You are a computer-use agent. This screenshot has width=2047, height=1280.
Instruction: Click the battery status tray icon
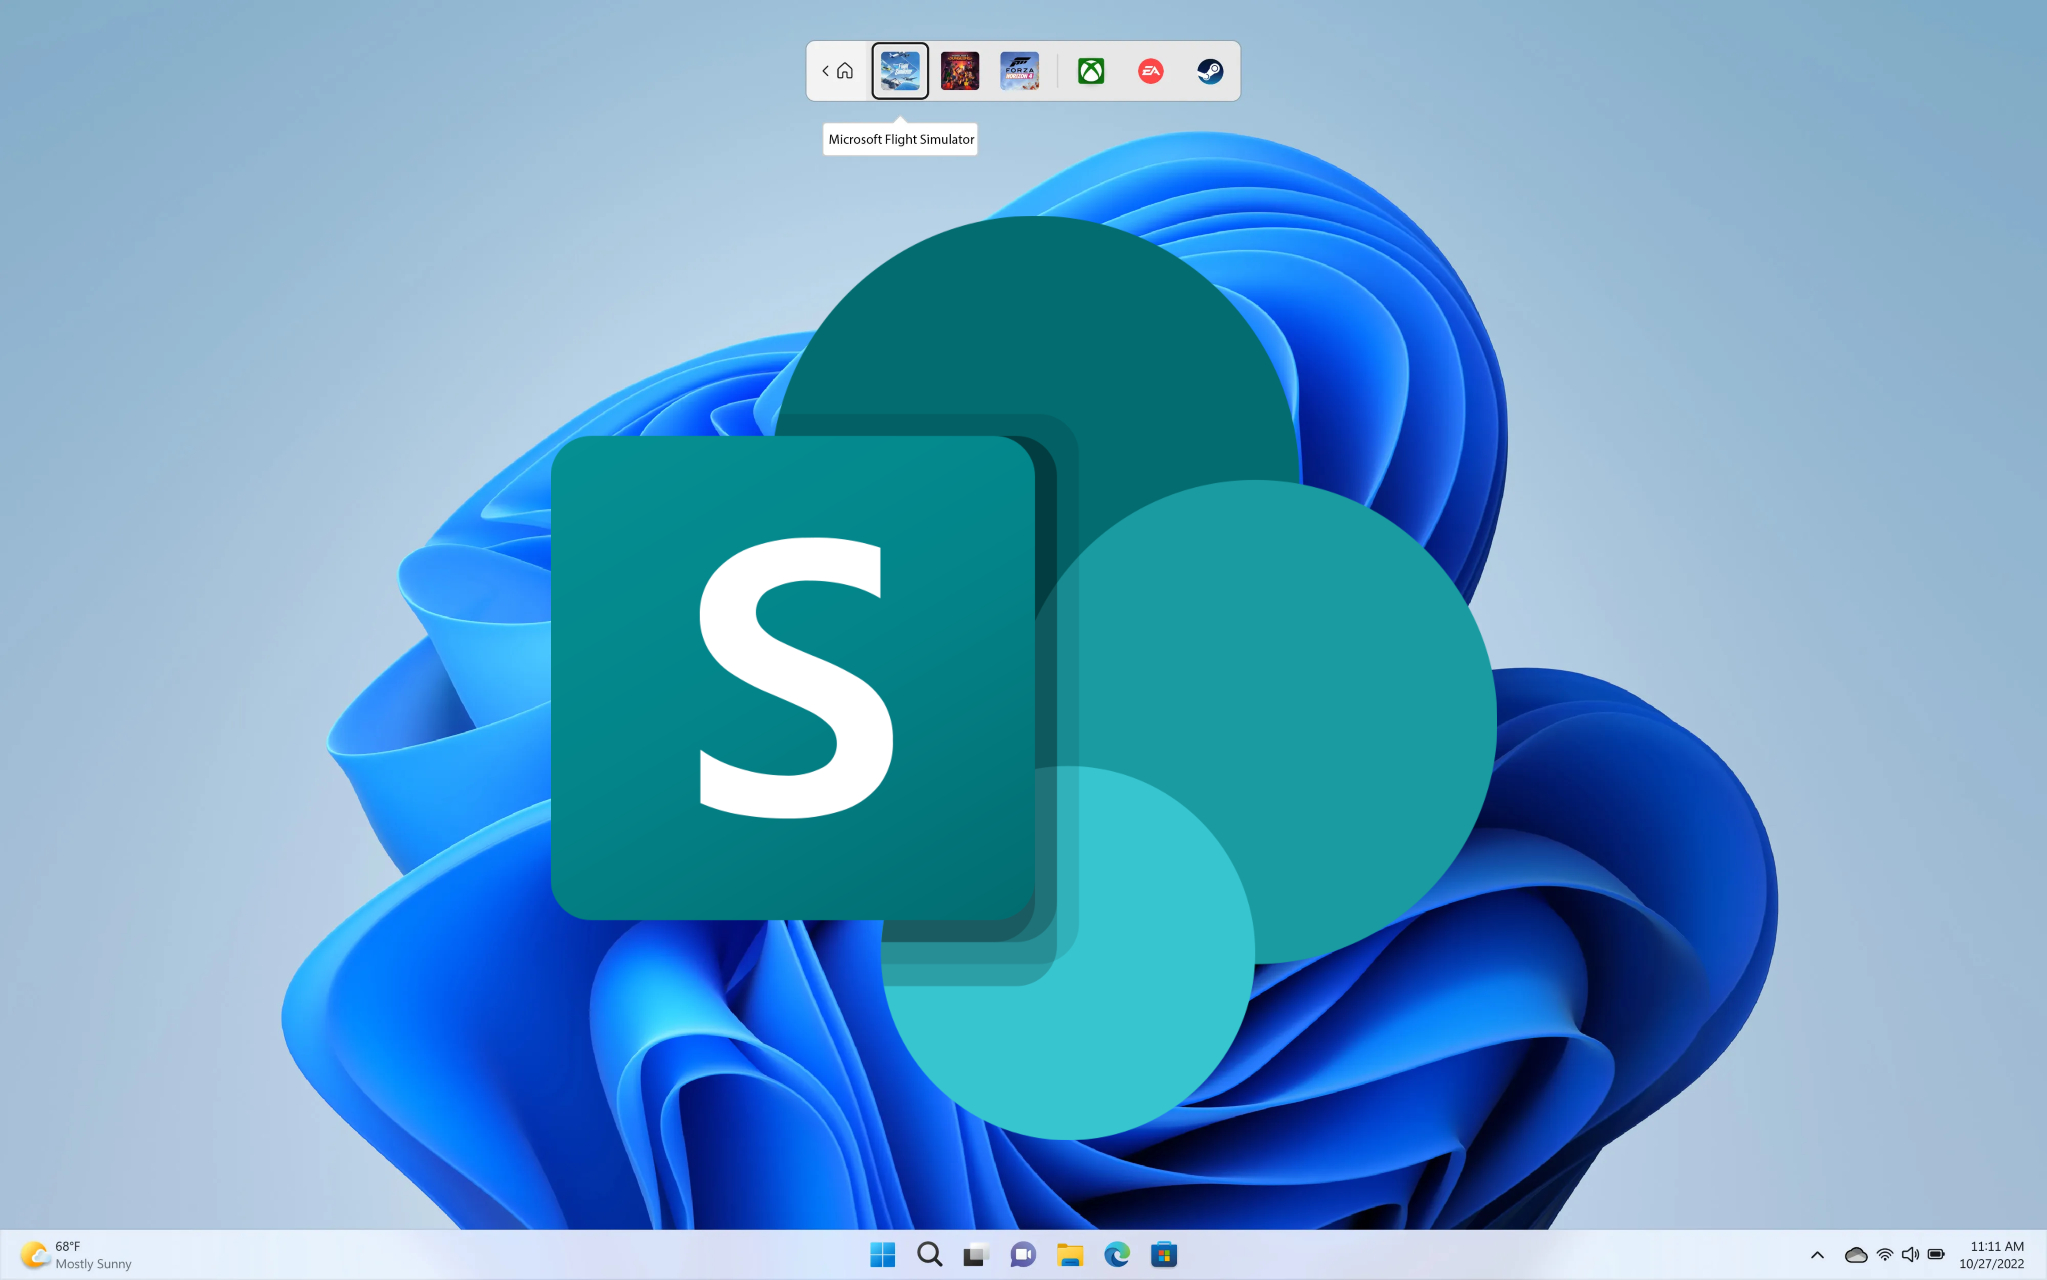(x=1936, y=1255)
